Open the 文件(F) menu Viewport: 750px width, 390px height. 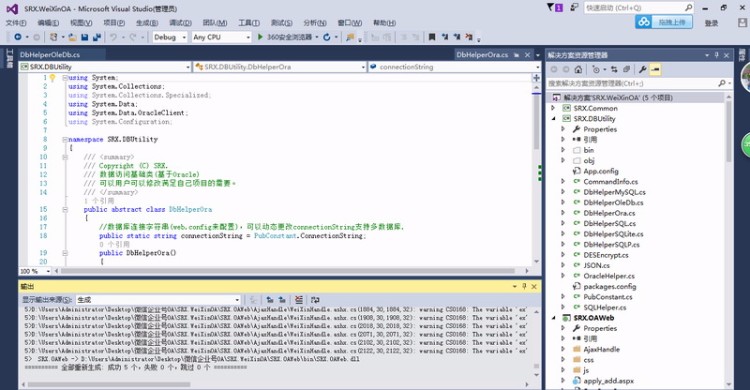(x=16, y=22)
